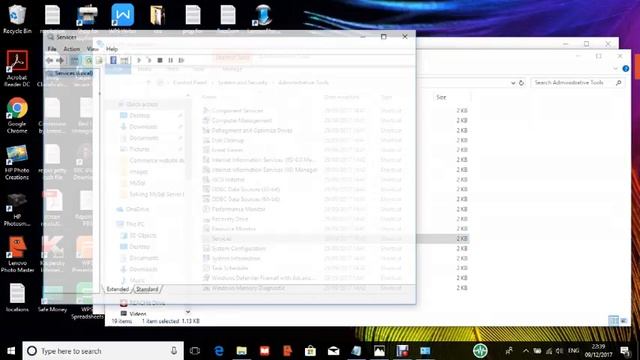Click the blue Help icon in Services toolbar
The image size is (640, 360).
pos(113,60)
